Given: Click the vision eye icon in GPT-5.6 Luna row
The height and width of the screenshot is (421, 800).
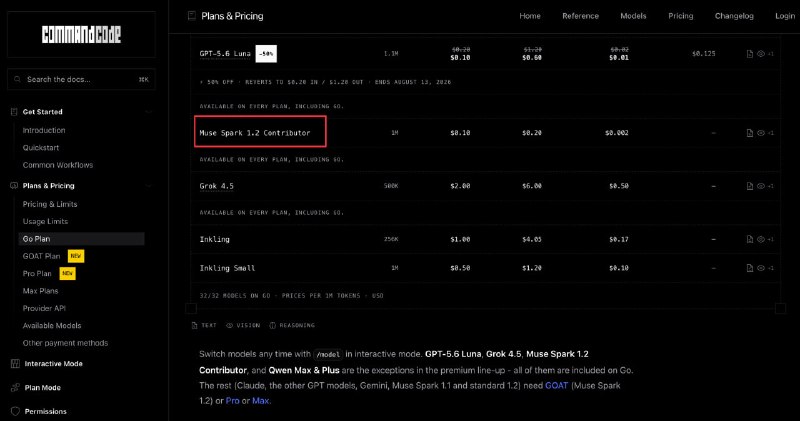Looking at the screenshot, I should point(761,54).
